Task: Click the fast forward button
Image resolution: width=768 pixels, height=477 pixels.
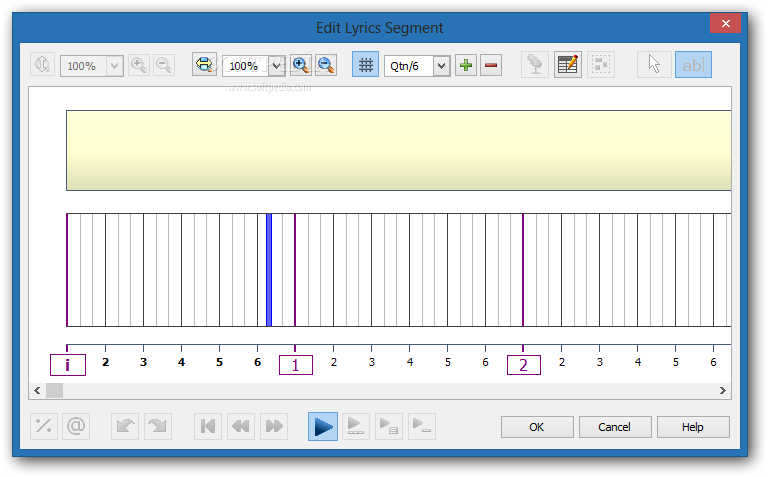Action: (274, 426)
